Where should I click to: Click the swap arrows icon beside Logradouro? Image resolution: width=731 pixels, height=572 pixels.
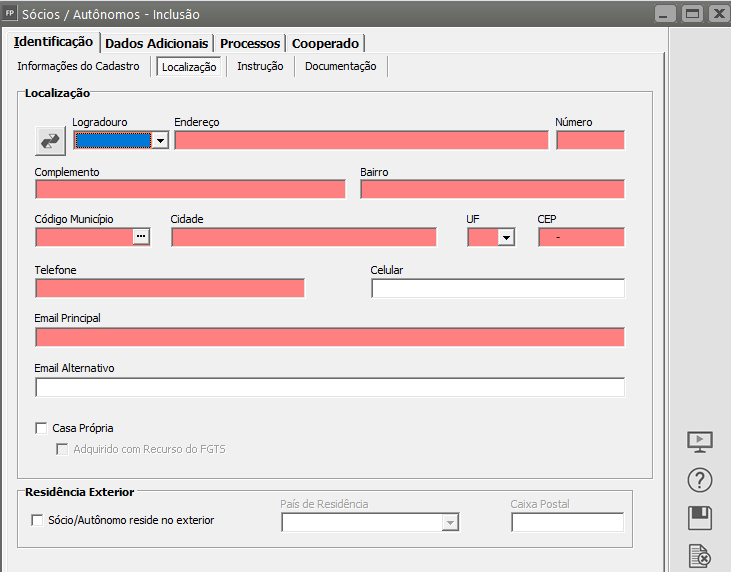coord(49,141)
